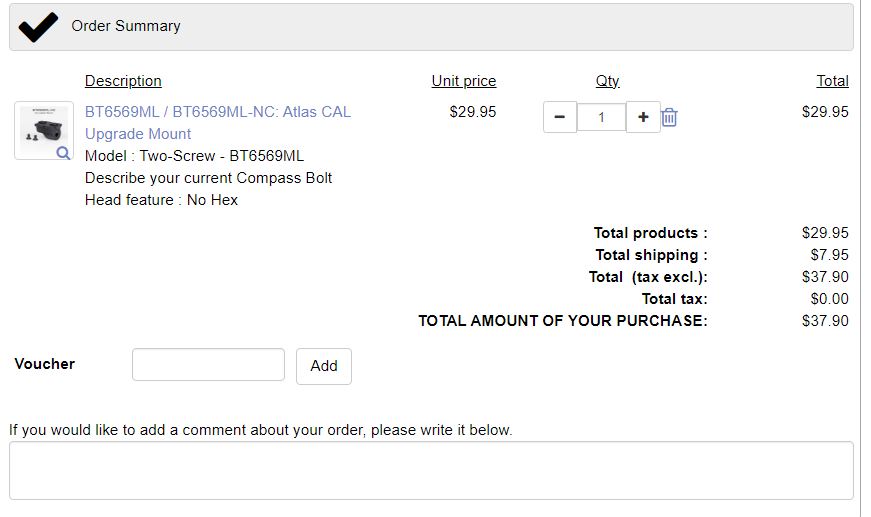Click the Total column header
871x517 pixels.
(x=832, y=81)
